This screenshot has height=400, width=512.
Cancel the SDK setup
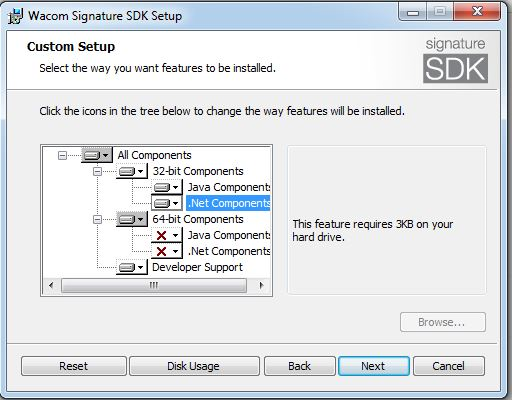[449, 366]
